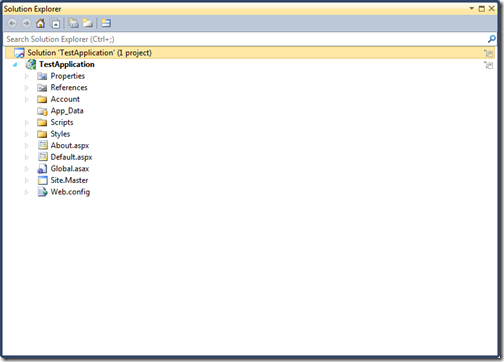This screenshot has width=504, height=362.
Task: Click the Properties folder icon
Action: click(42, 76)
